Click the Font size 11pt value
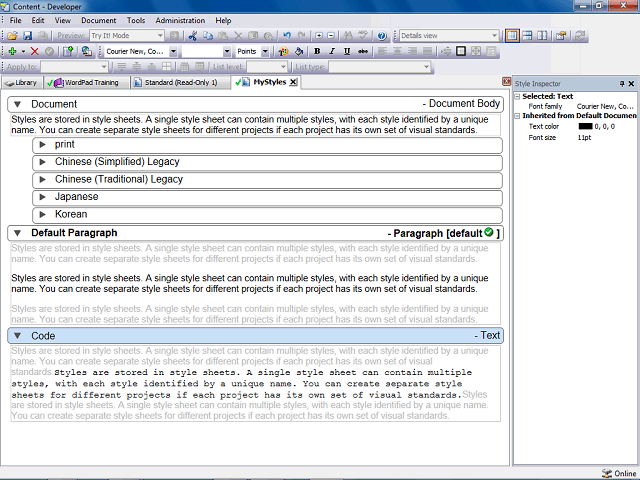Viewport: 640px width, 480px height. [584, 138]
